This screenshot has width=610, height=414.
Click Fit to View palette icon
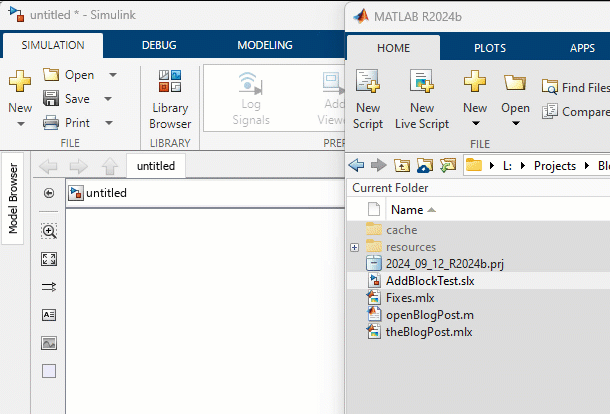pyautogui.click(x=49, y=259)
